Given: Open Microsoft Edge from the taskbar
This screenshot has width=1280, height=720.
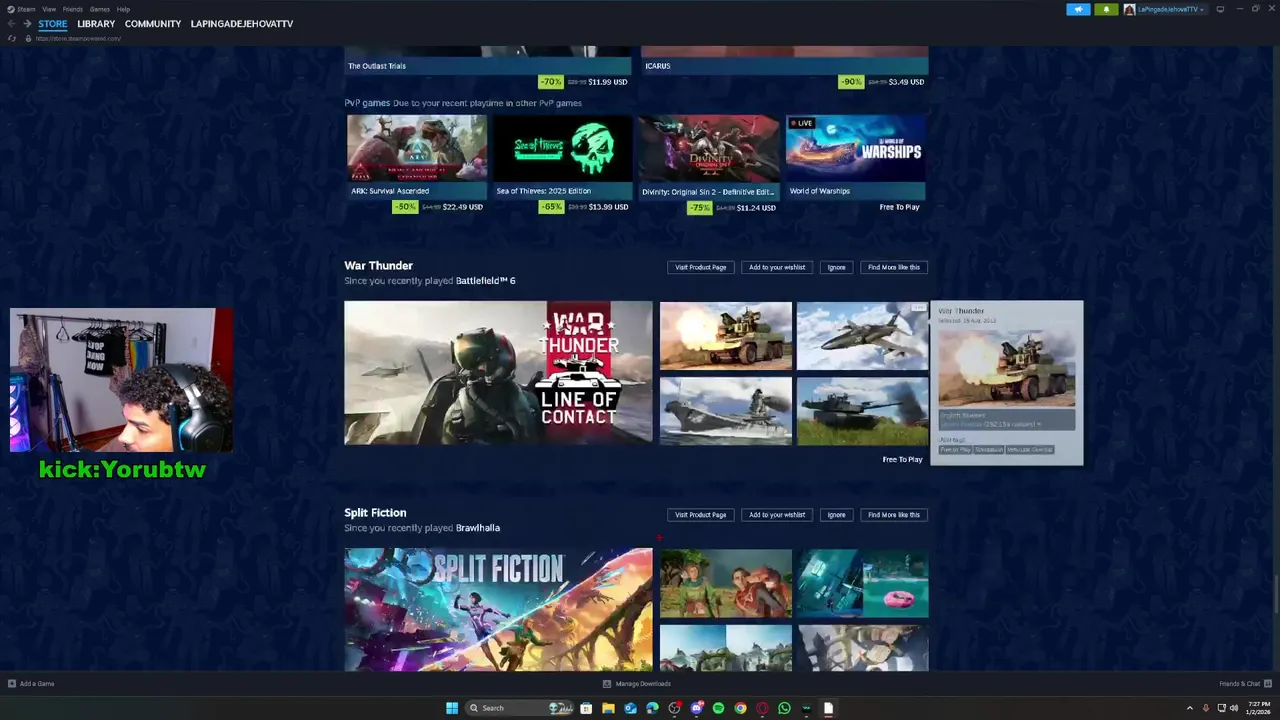Looking at the screenshot, I should [x=652, y=708].
